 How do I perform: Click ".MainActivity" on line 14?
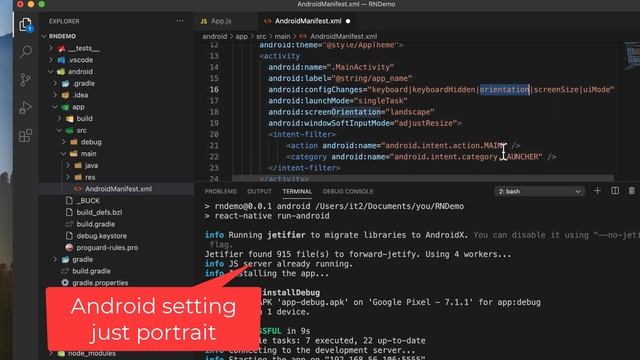click(361, 67)
